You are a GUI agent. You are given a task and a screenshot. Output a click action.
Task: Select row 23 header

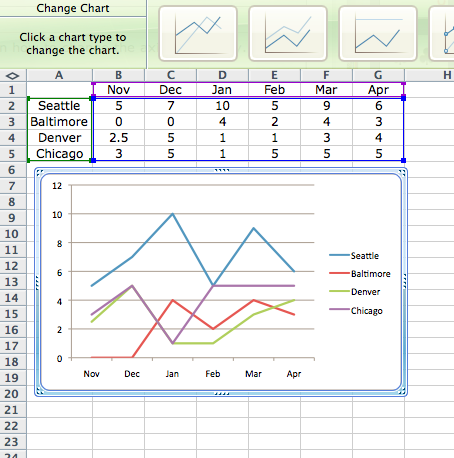(x=13, y=442)
